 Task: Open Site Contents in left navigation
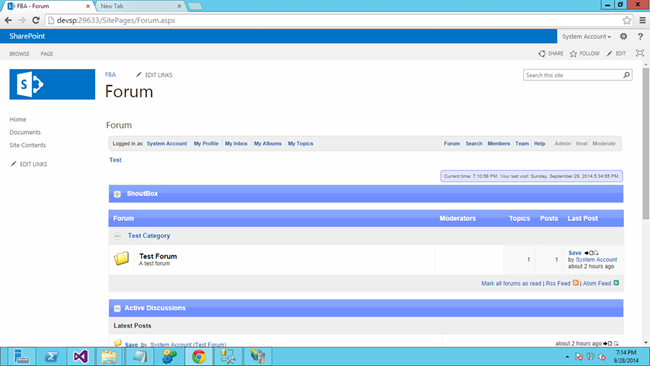point(28,145)
